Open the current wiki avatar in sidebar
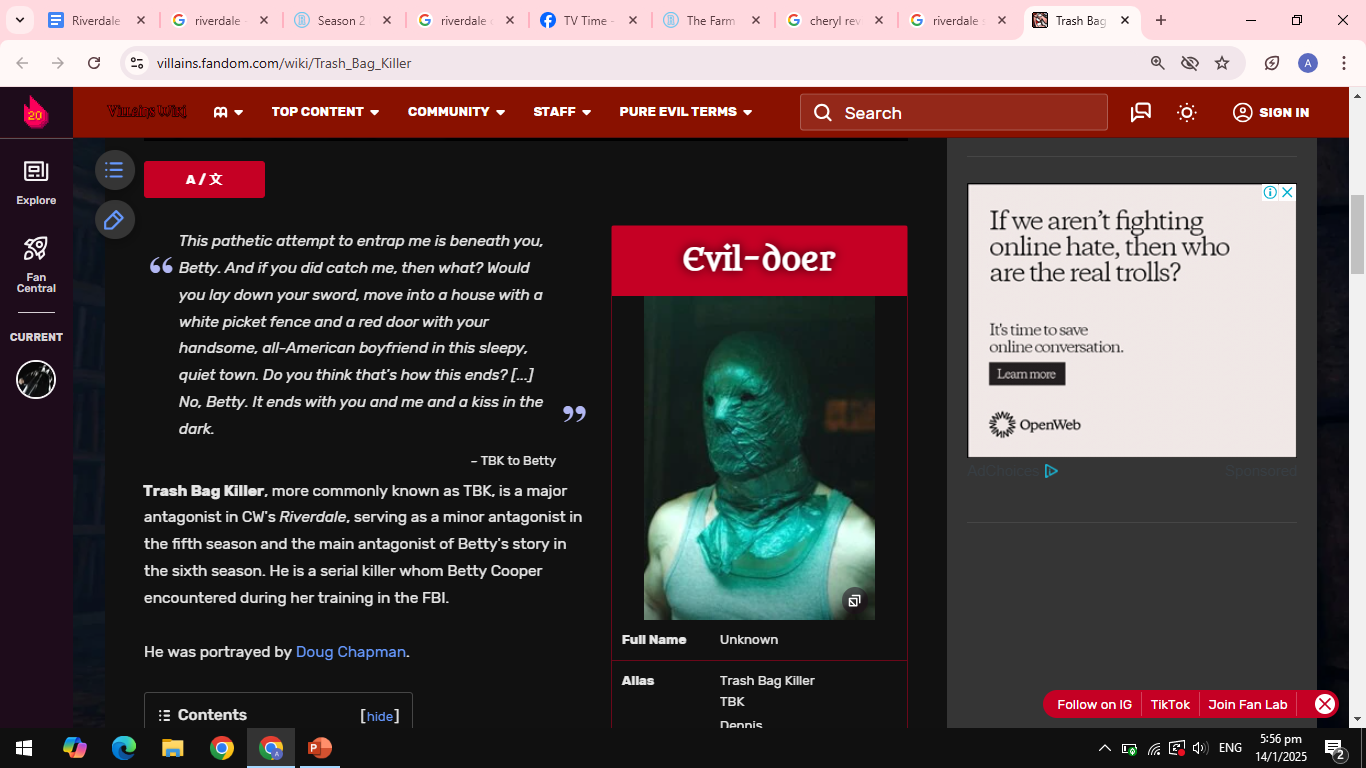 pos(36,379)
